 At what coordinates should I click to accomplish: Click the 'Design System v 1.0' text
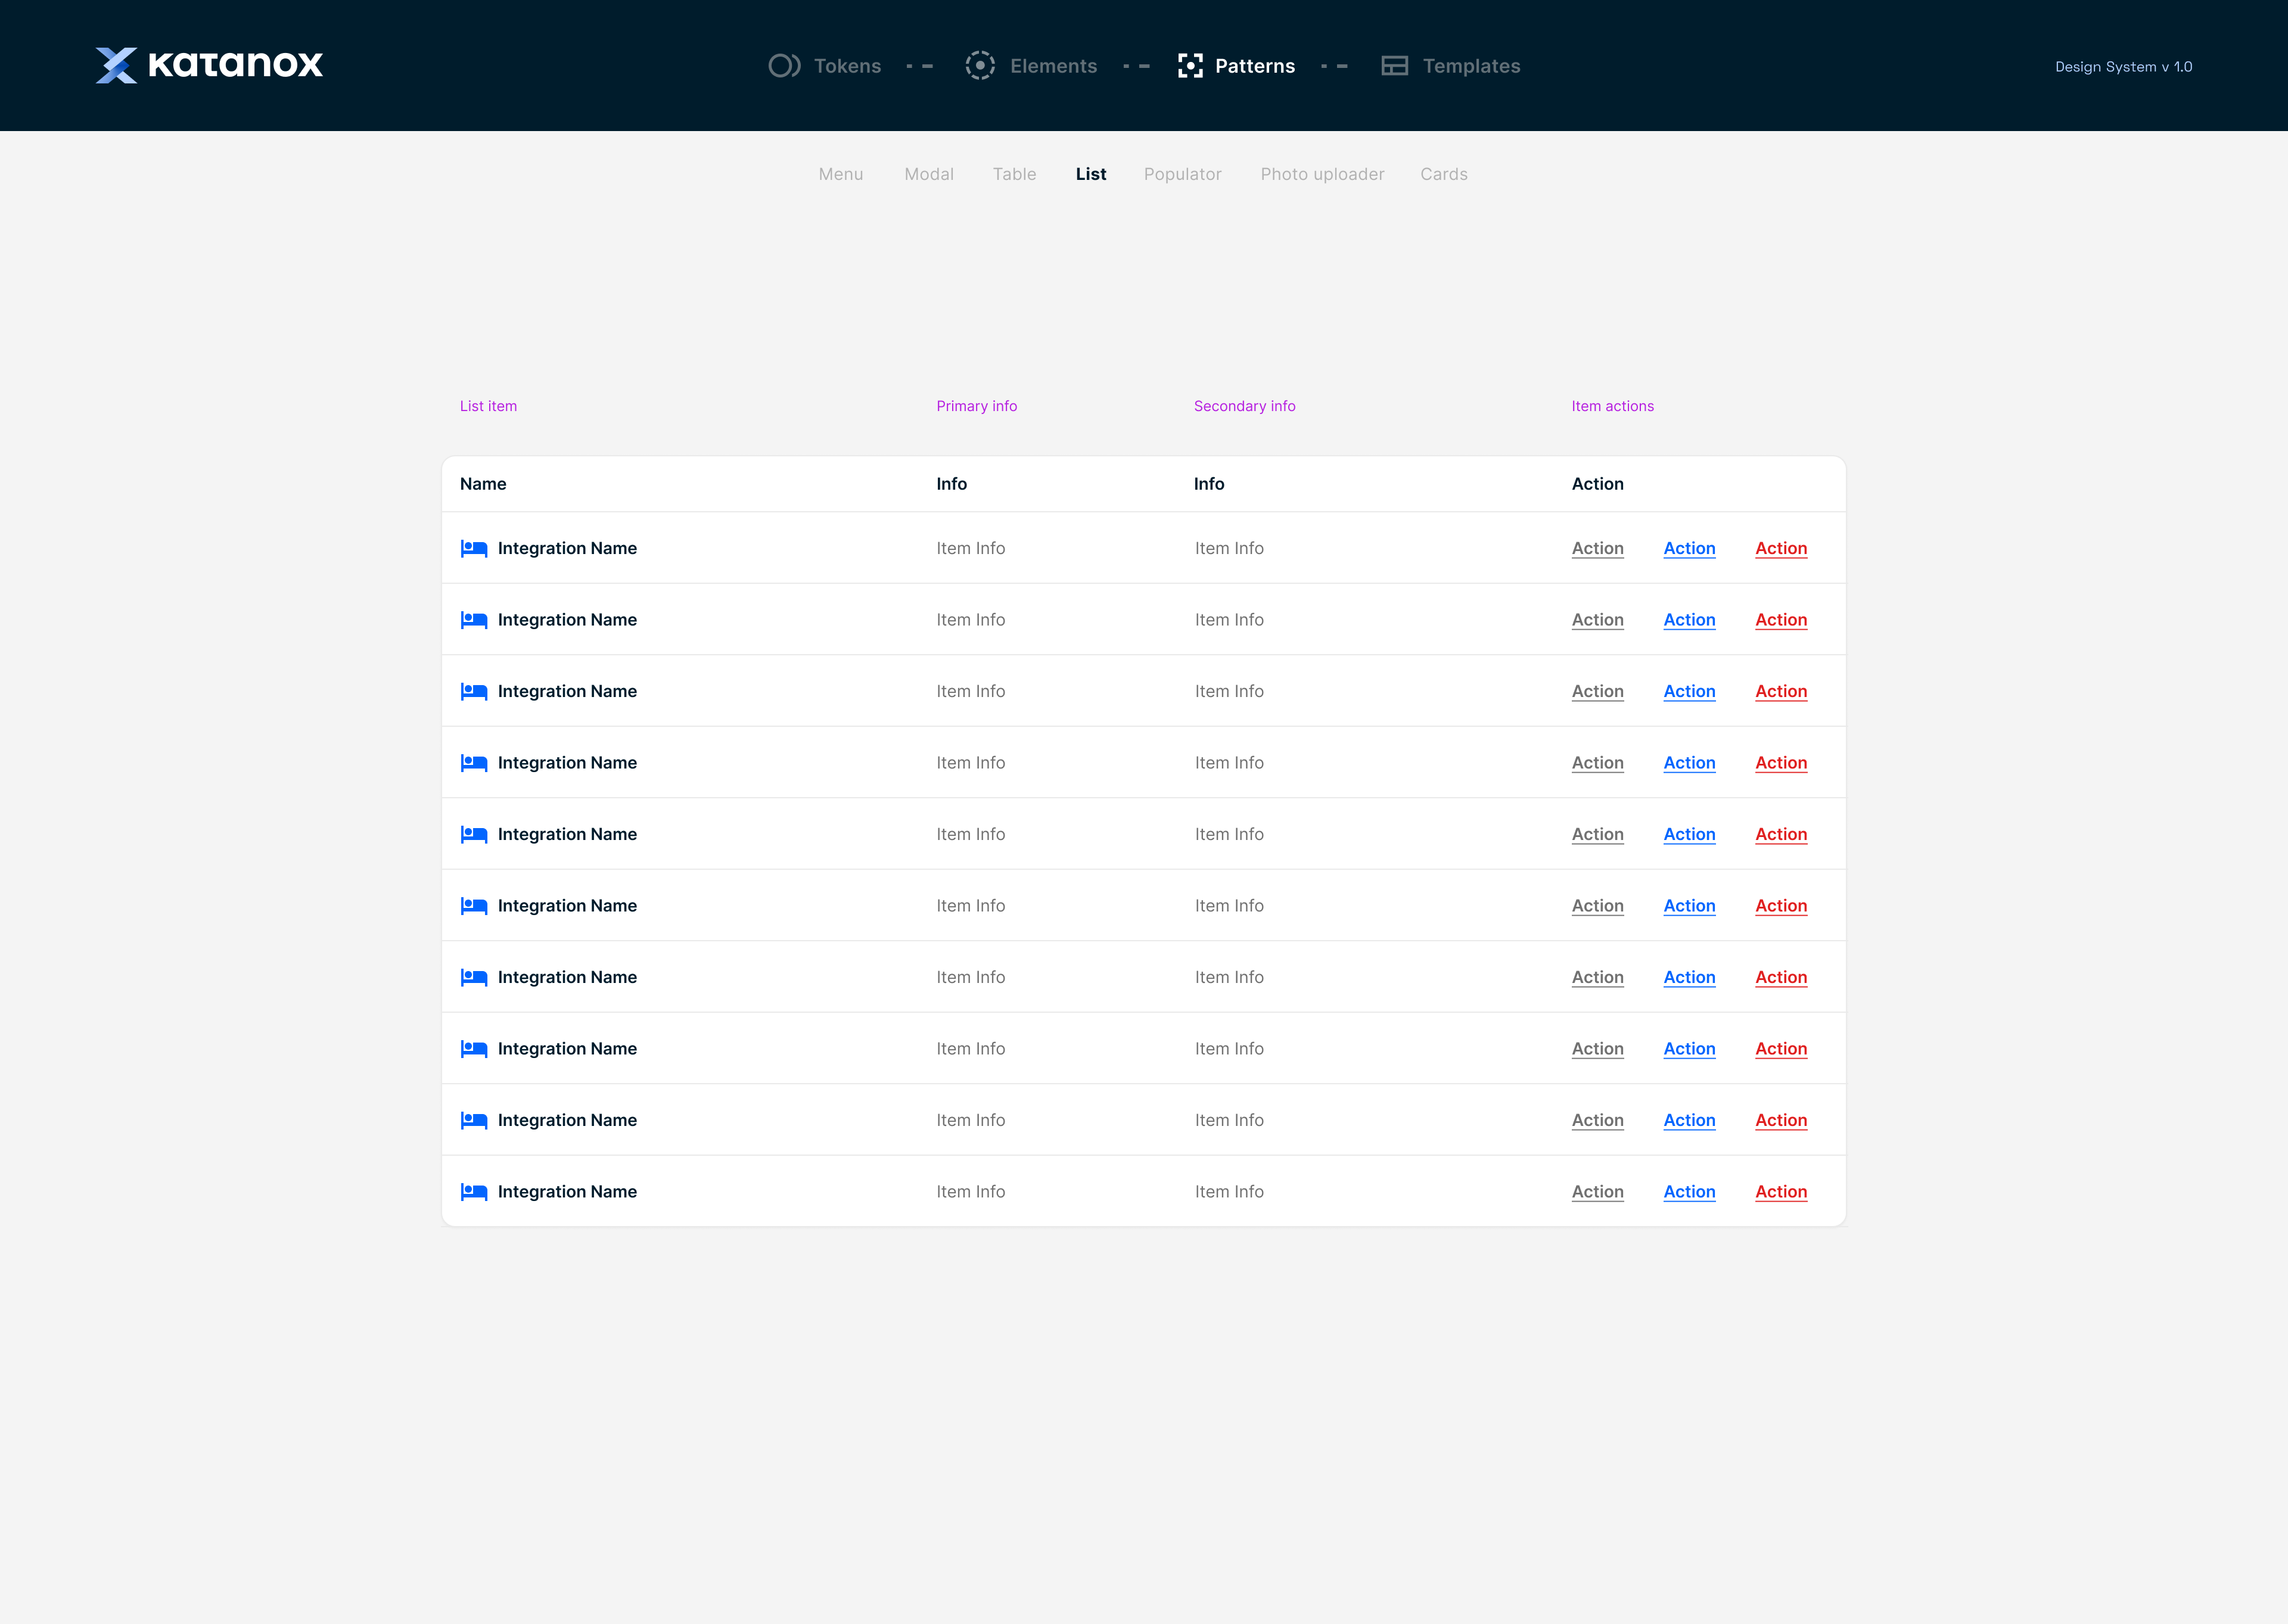(x=2123, y=67)
